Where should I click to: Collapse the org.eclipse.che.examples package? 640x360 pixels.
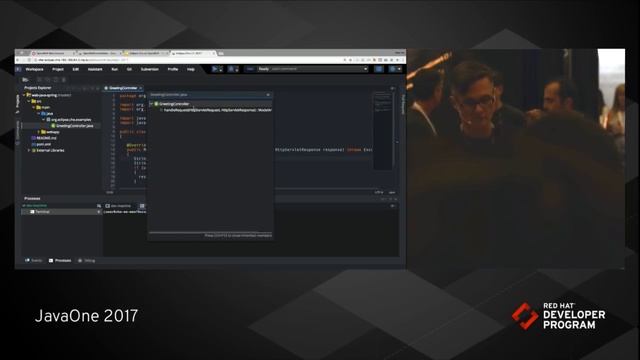[44, 120]
